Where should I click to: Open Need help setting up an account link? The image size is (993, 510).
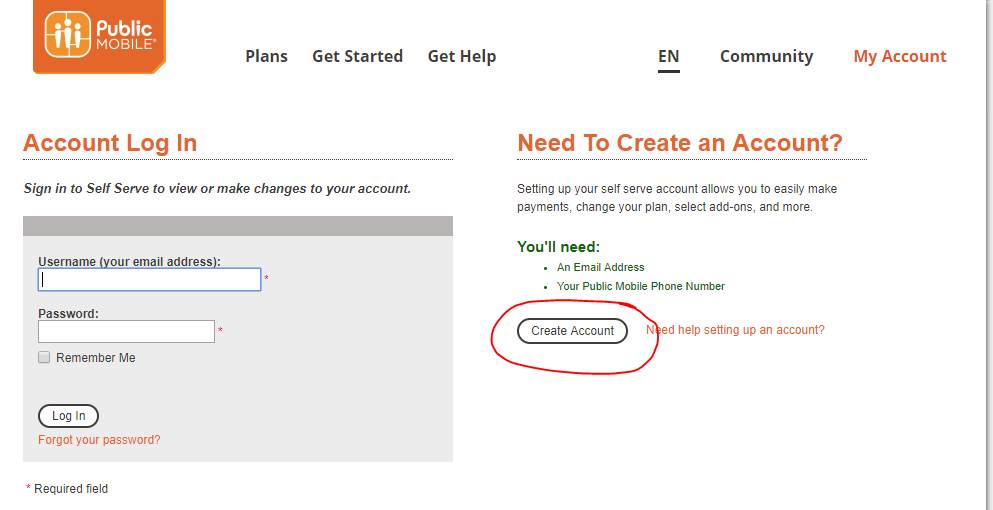pyautogui.click(x=735, y=330)
